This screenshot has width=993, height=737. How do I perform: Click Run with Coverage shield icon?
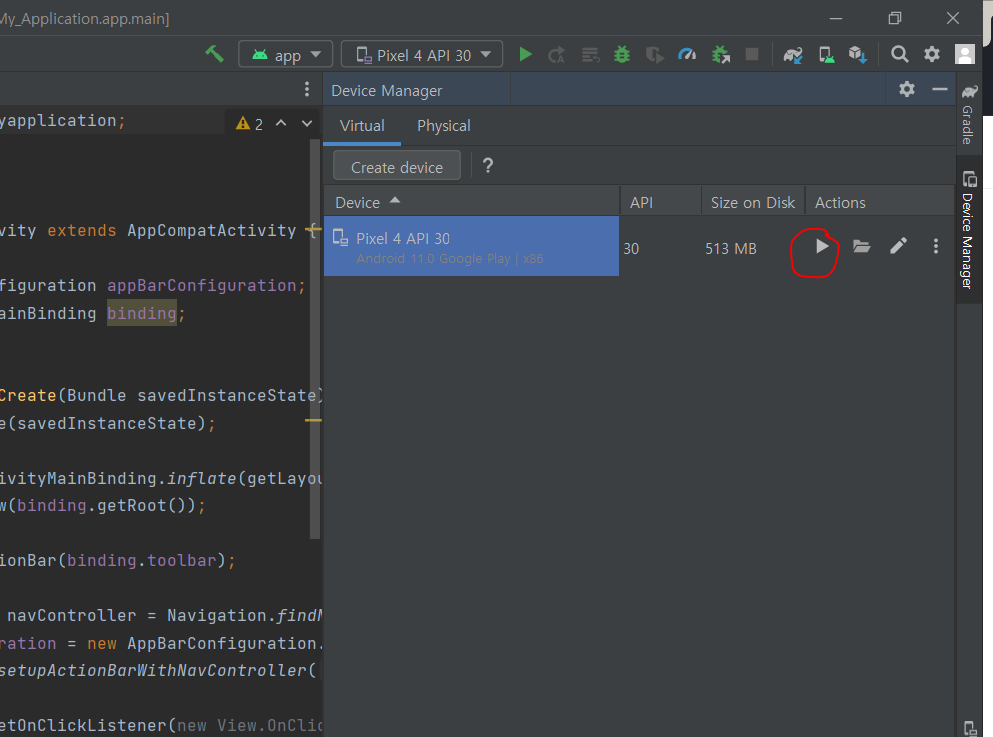point(654,55)
